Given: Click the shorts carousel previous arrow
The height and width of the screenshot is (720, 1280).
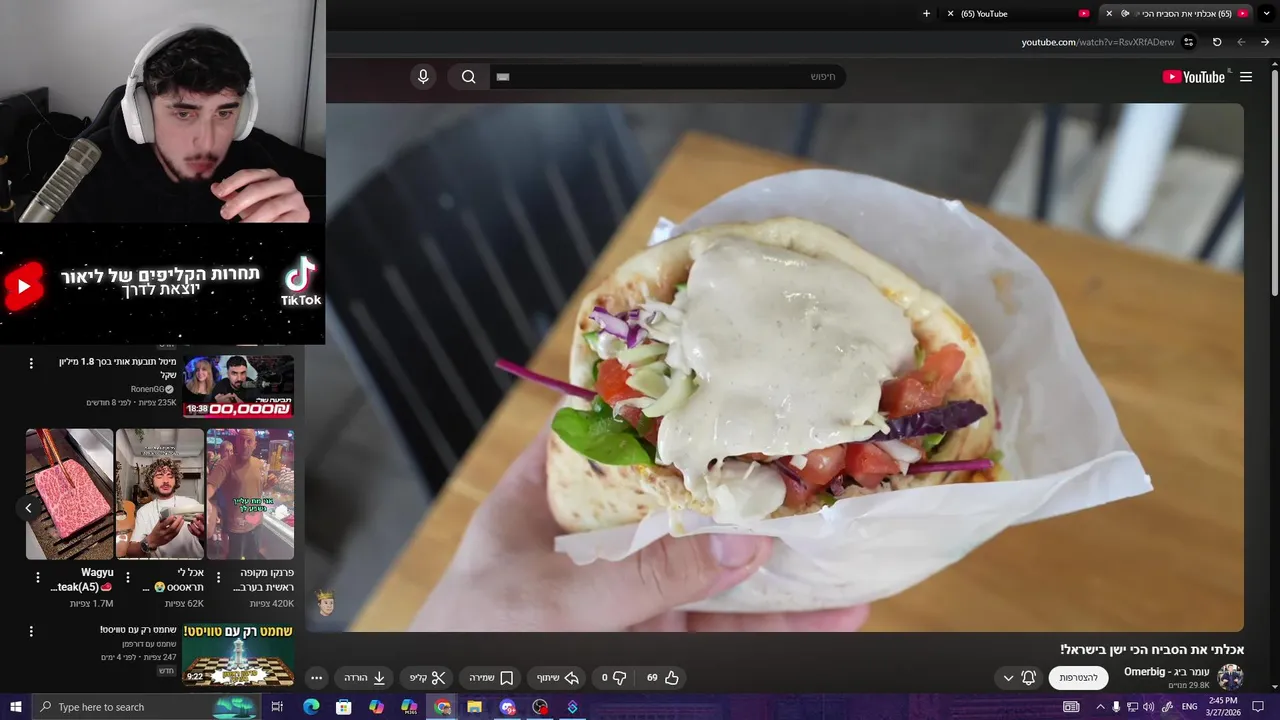Looking at the screenshot, I should [28, 508].
